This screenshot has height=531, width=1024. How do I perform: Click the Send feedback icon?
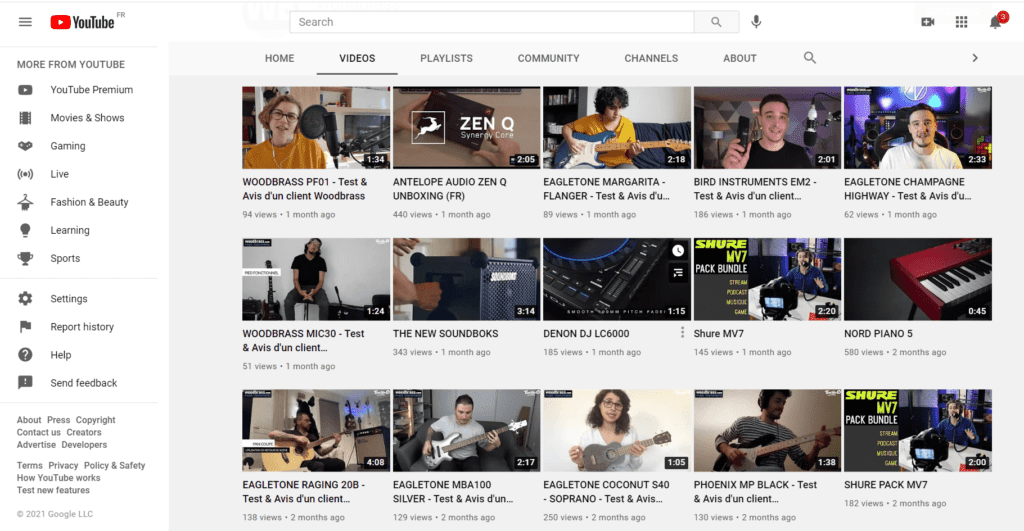tap(25, 383)
